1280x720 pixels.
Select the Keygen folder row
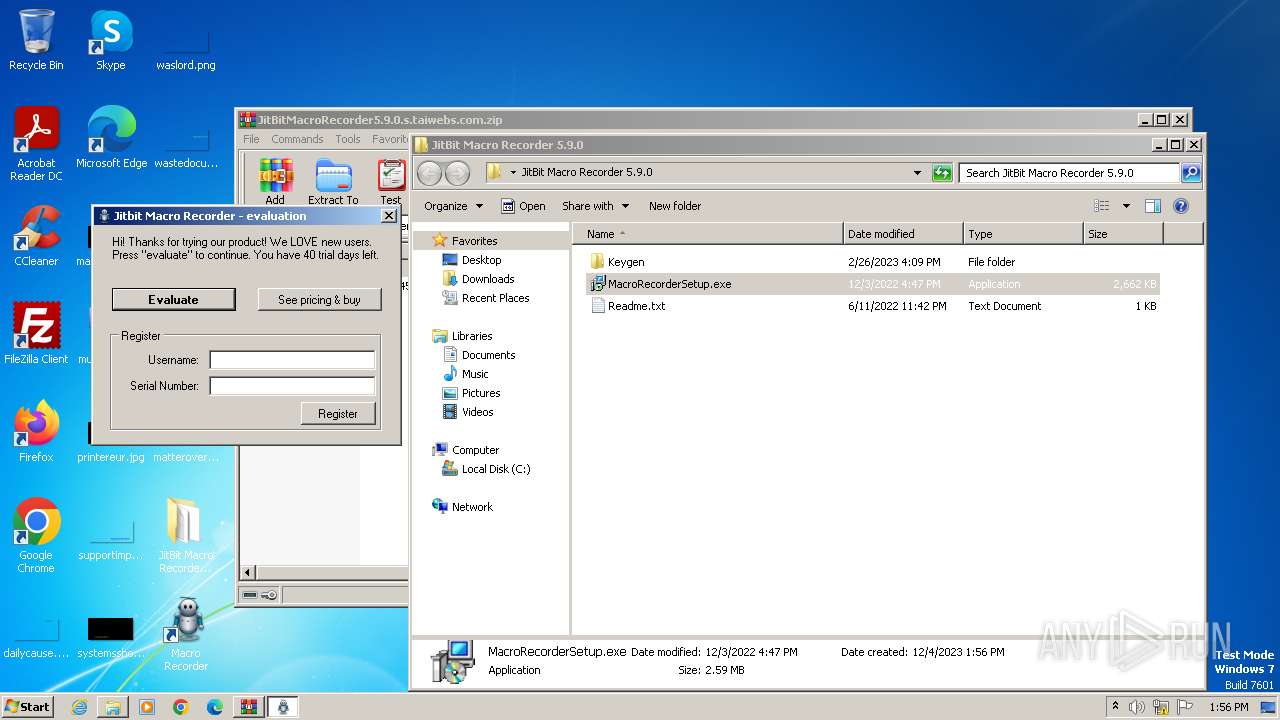(873, 262)
